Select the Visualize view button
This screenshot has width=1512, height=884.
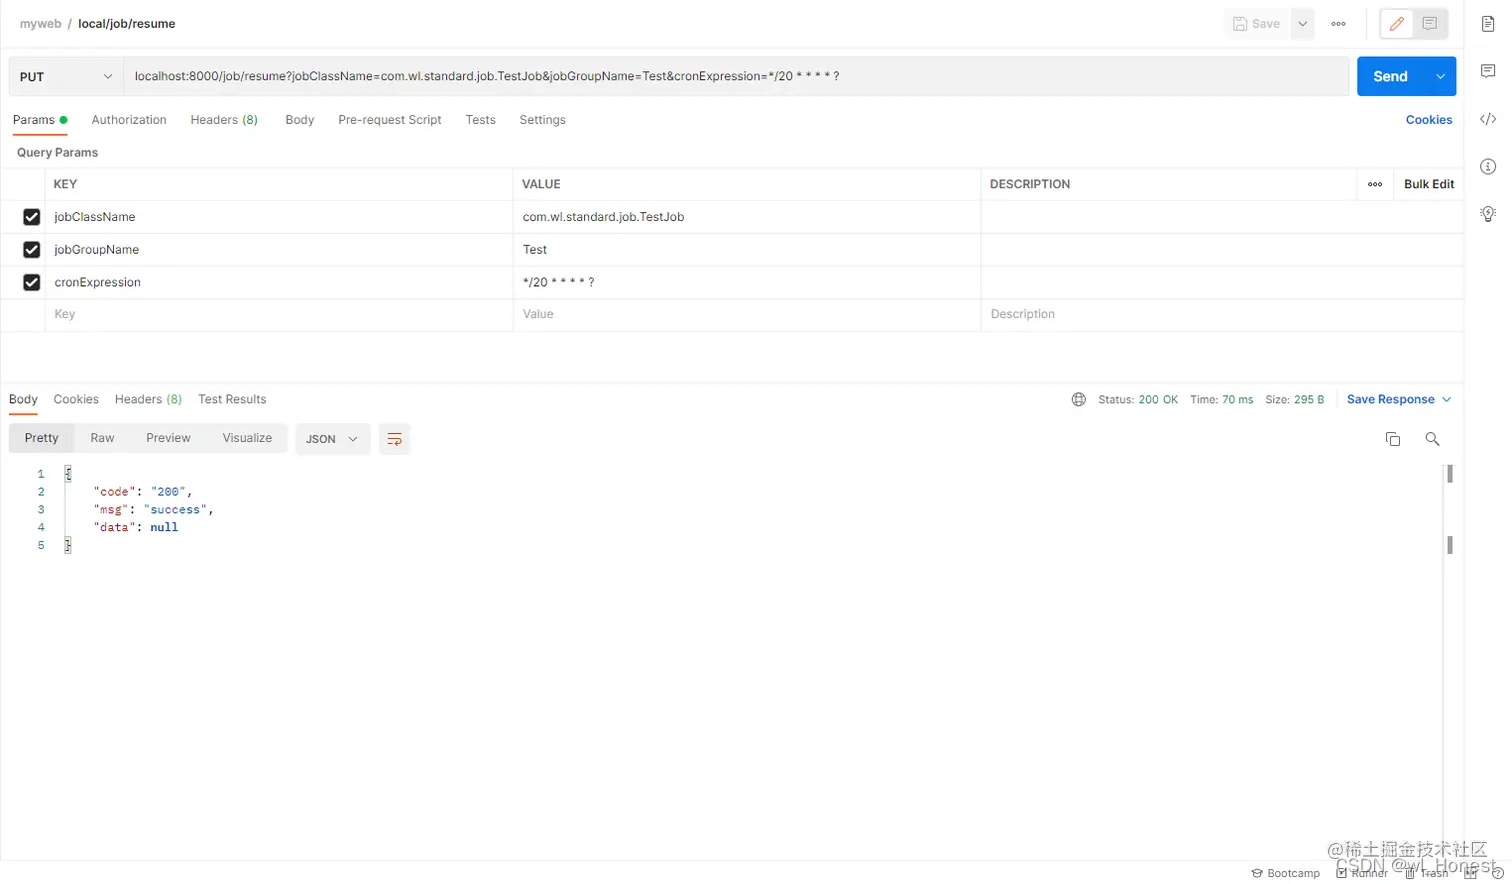pos(247,438)
